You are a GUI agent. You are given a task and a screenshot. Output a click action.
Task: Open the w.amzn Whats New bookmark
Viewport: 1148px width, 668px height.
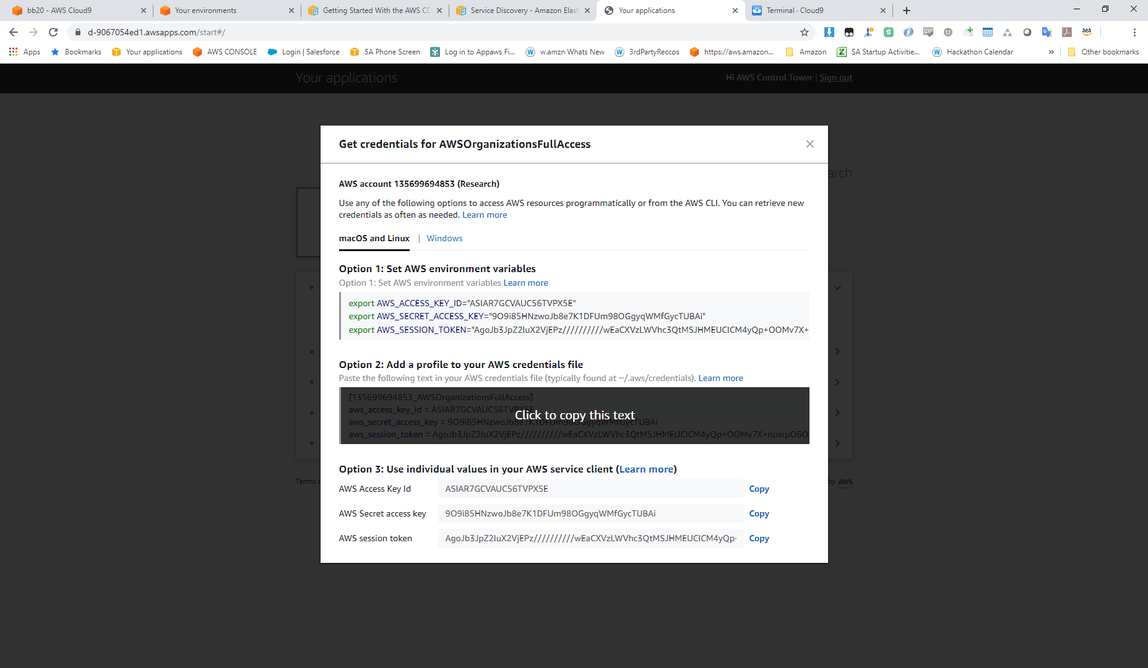[565, 52]
